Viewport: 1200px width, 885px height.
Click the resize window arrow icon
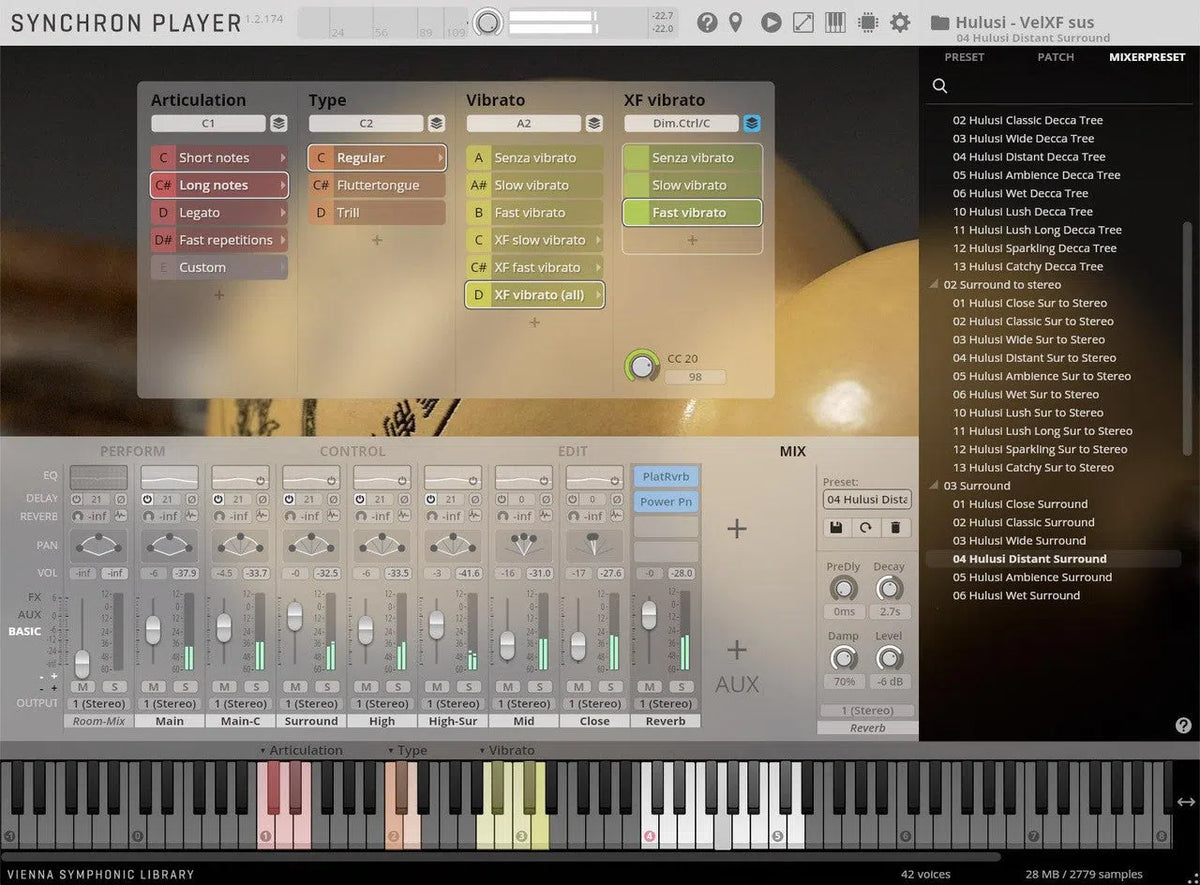pyautogui.click(x=803, y=22)
